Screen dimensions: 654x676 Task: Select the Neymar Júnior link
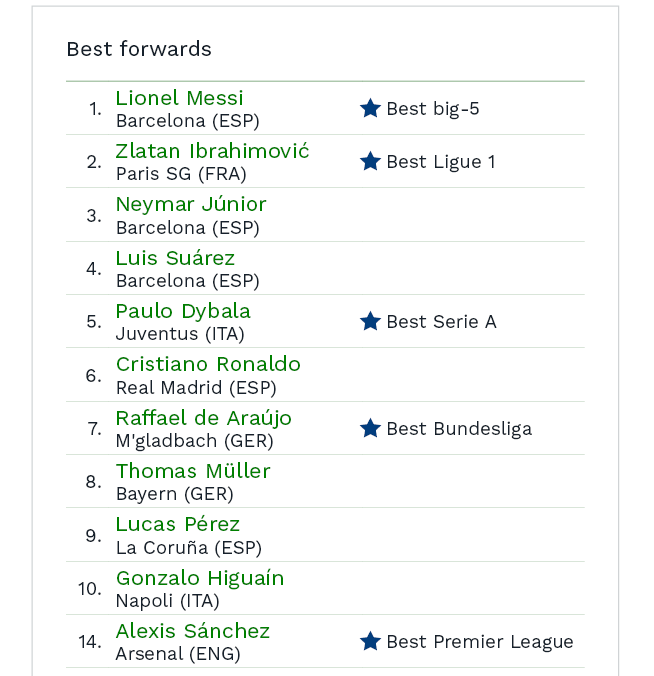(x=191, y=204)
